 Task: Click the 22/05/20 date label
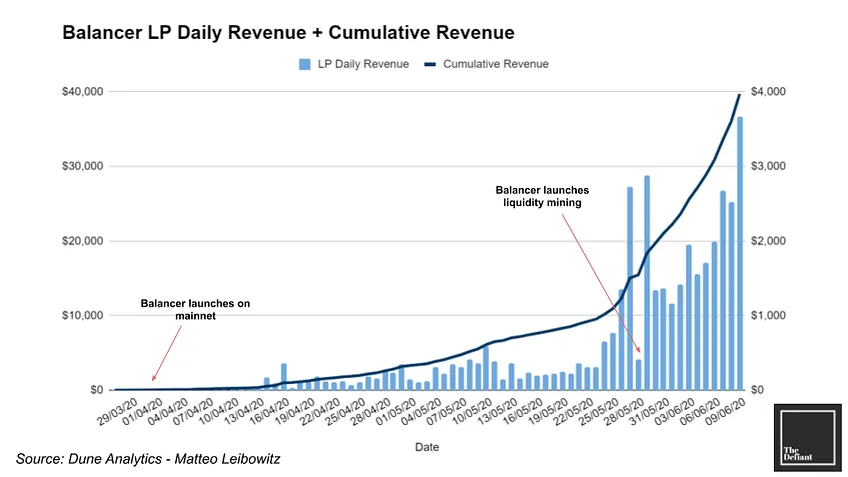(x=574, y=412)
